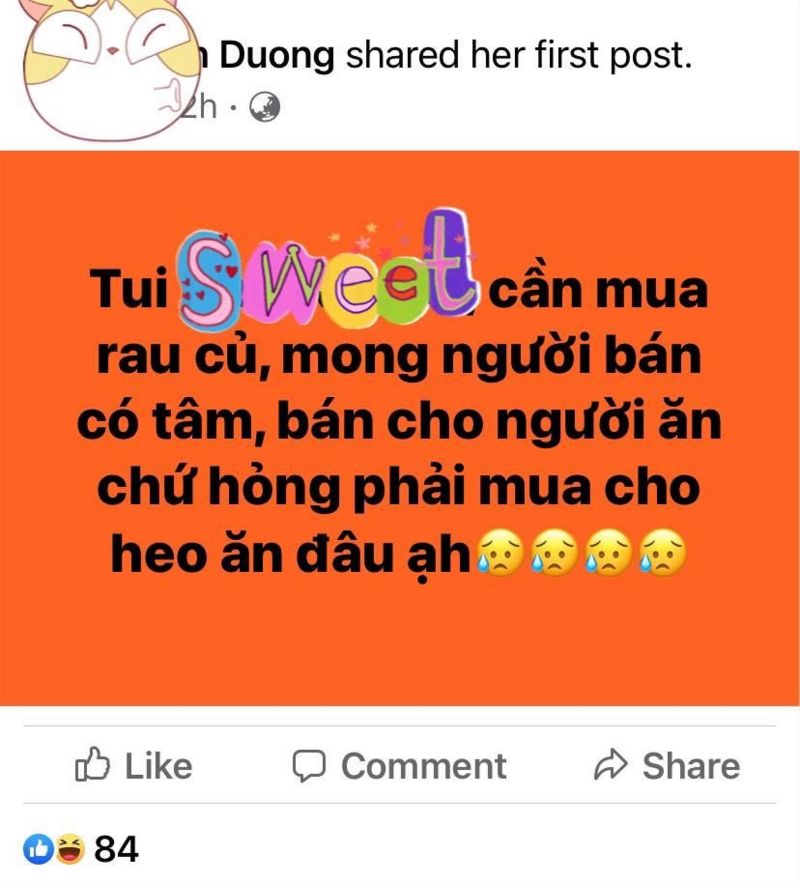Open the blue like reaction icon

click(38, 849)
